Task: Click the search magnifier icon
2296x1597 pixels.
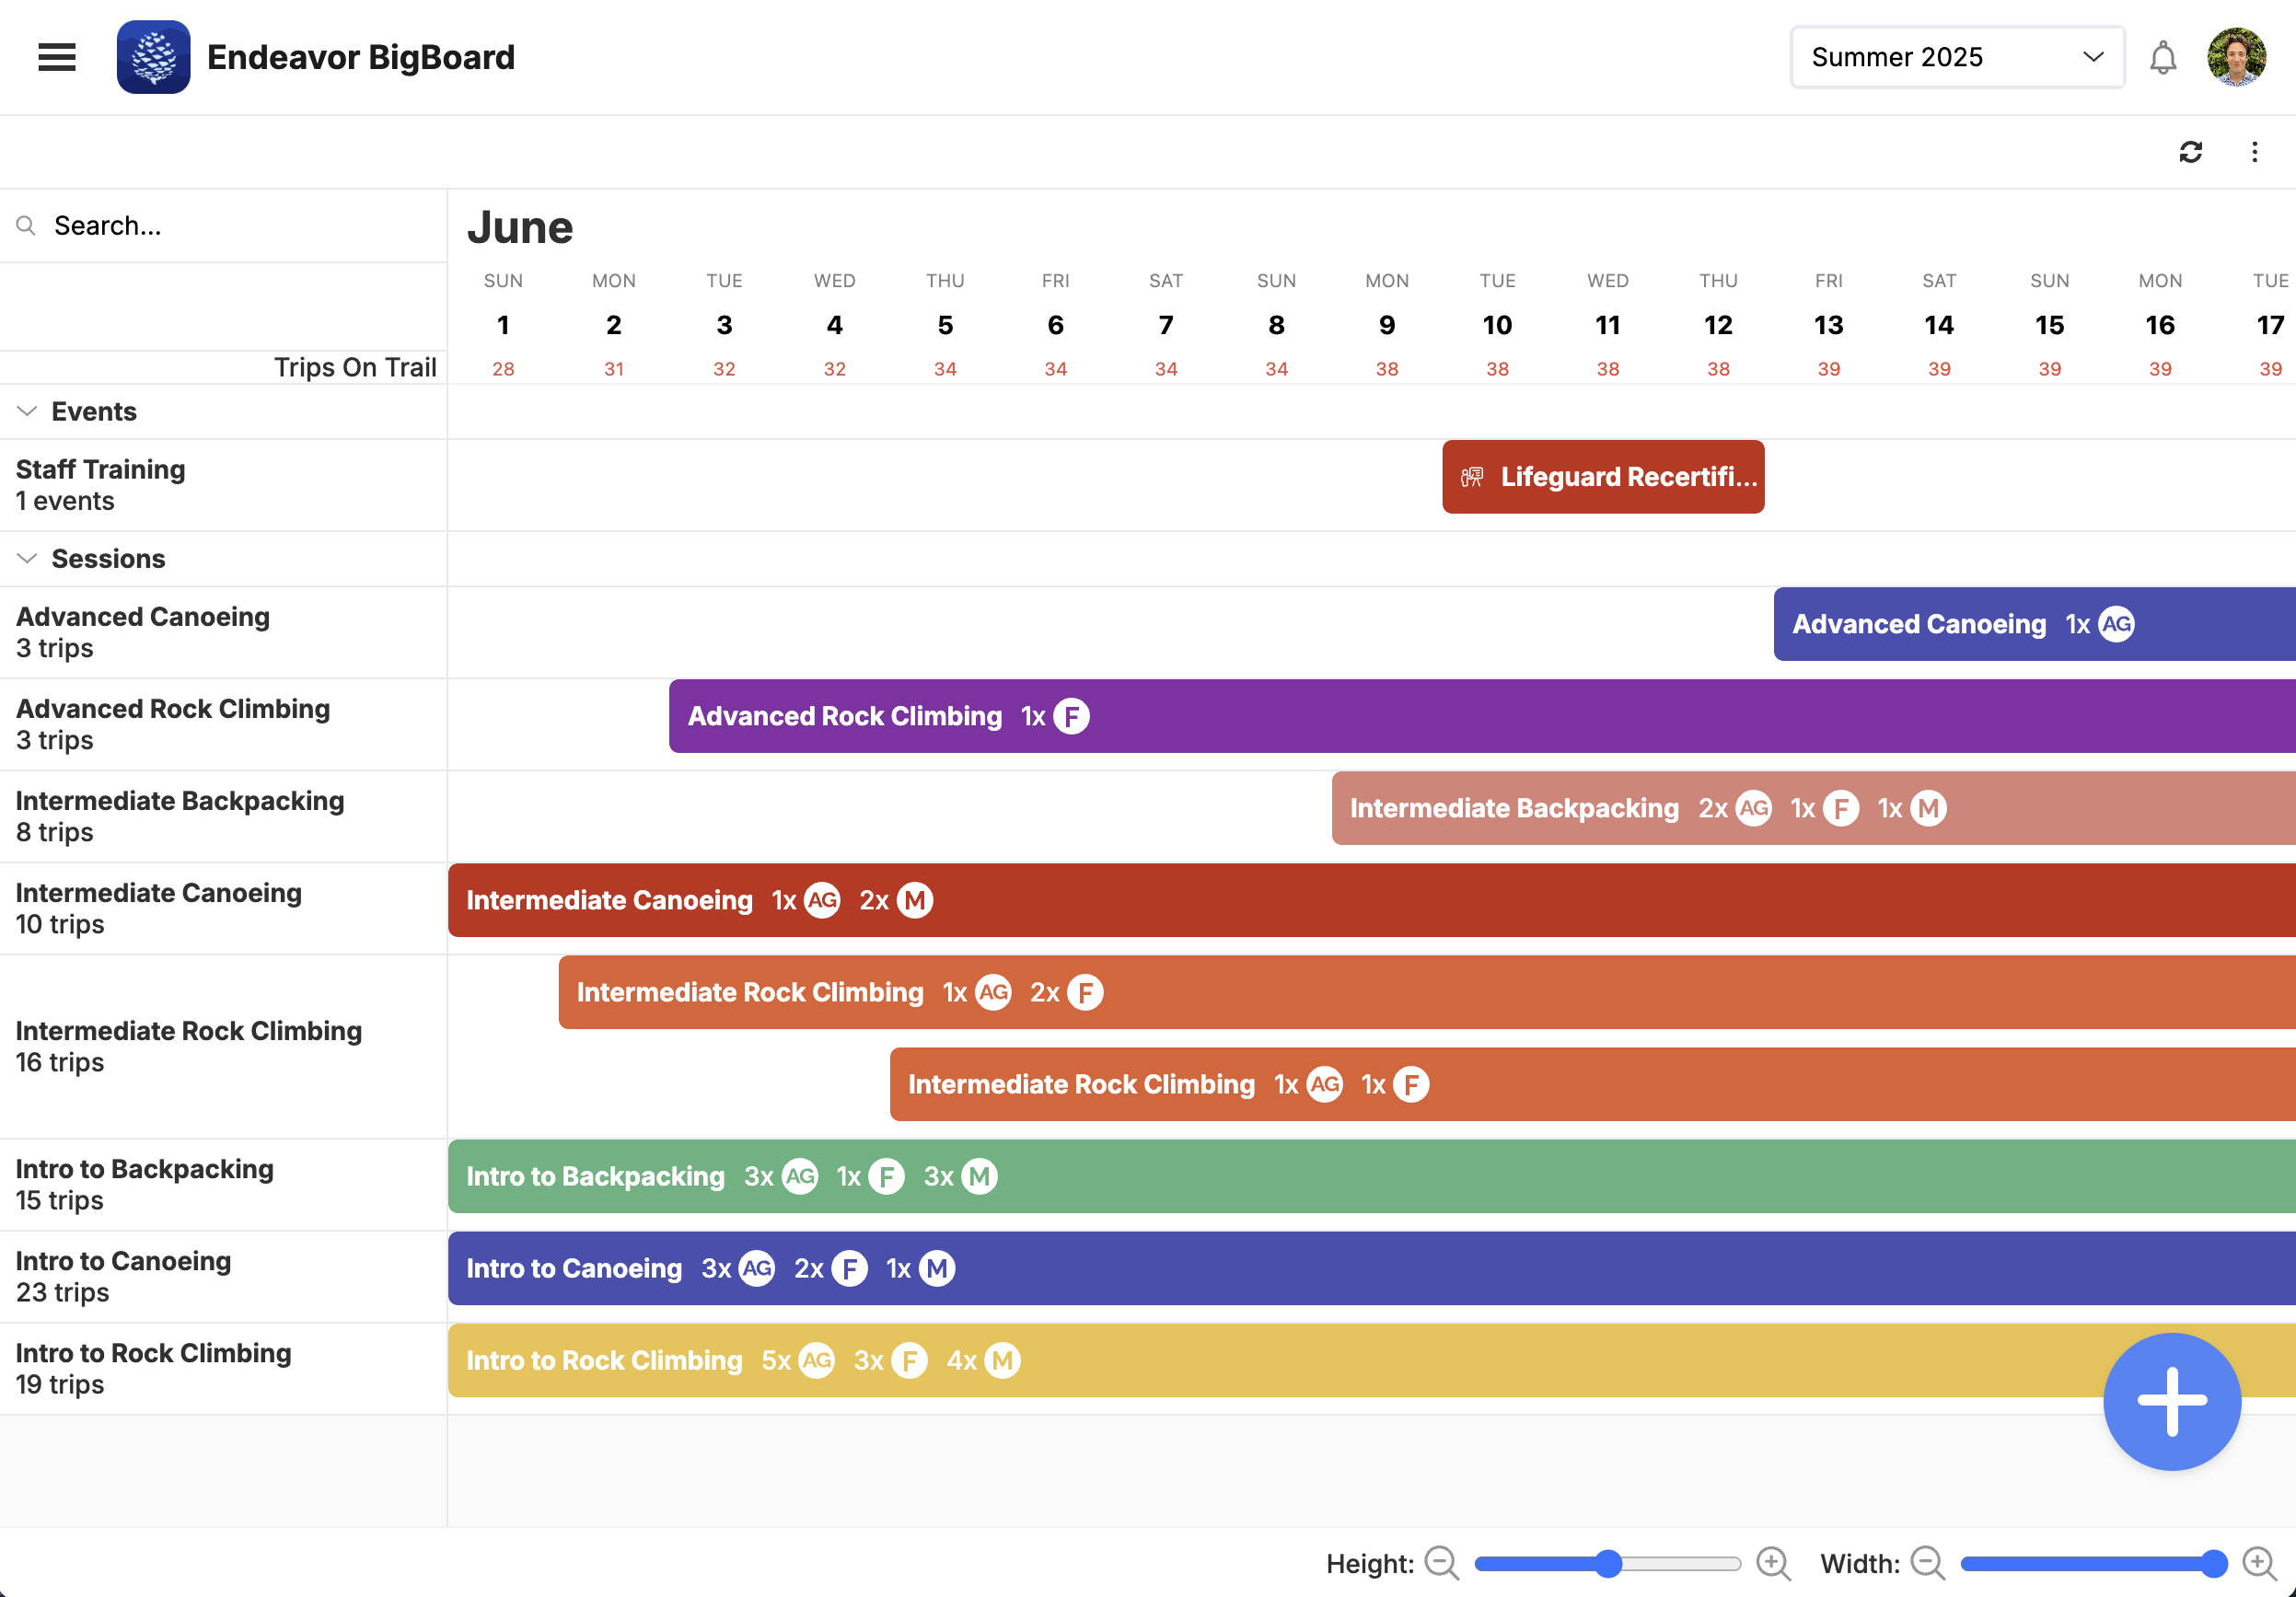Action: tap(27, 225)
